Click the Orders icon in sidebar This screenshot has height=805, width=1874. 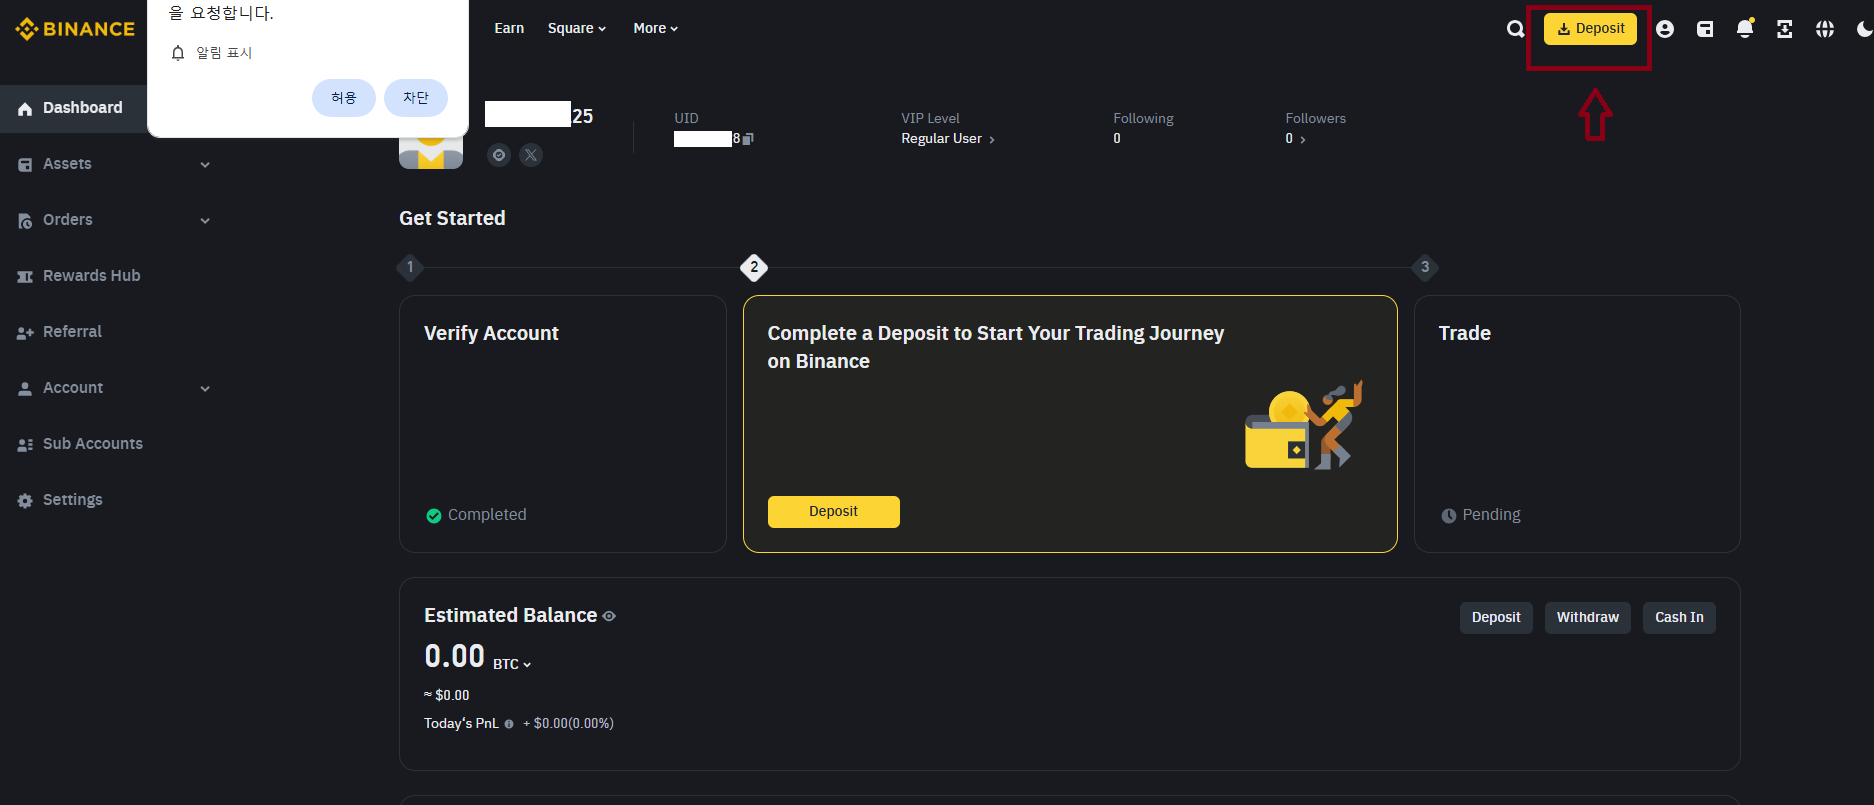point(25,221)
